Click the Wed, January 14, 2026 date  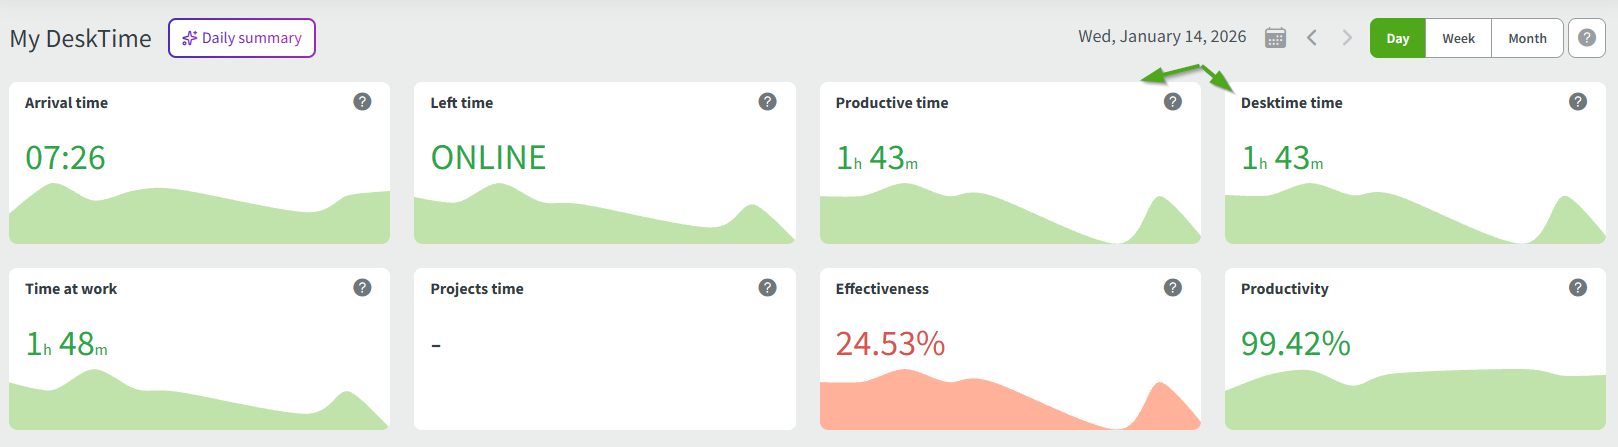[1162, 37]
